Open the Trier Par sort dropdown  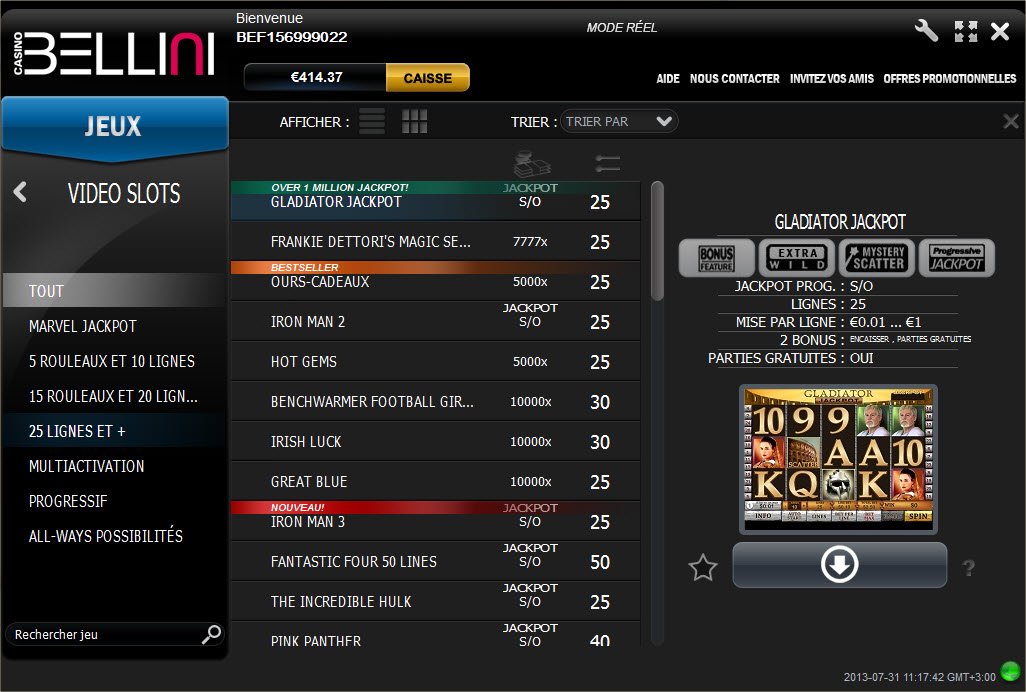[618, 122]
